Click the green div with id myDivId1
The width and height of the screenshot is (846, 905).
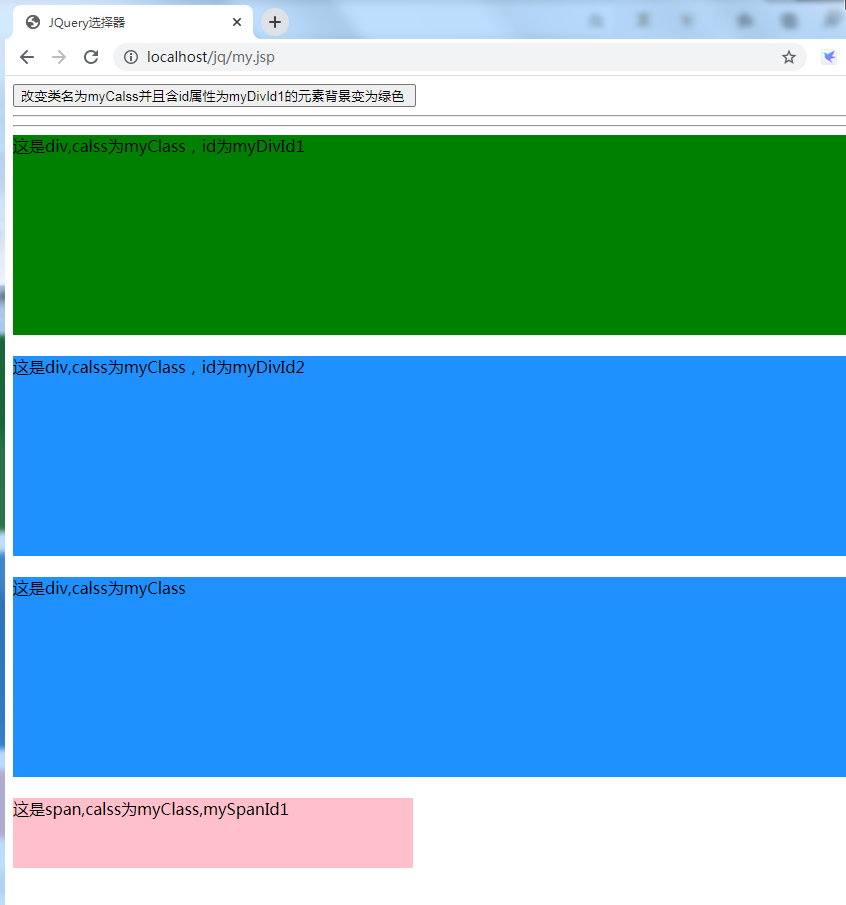429,235
